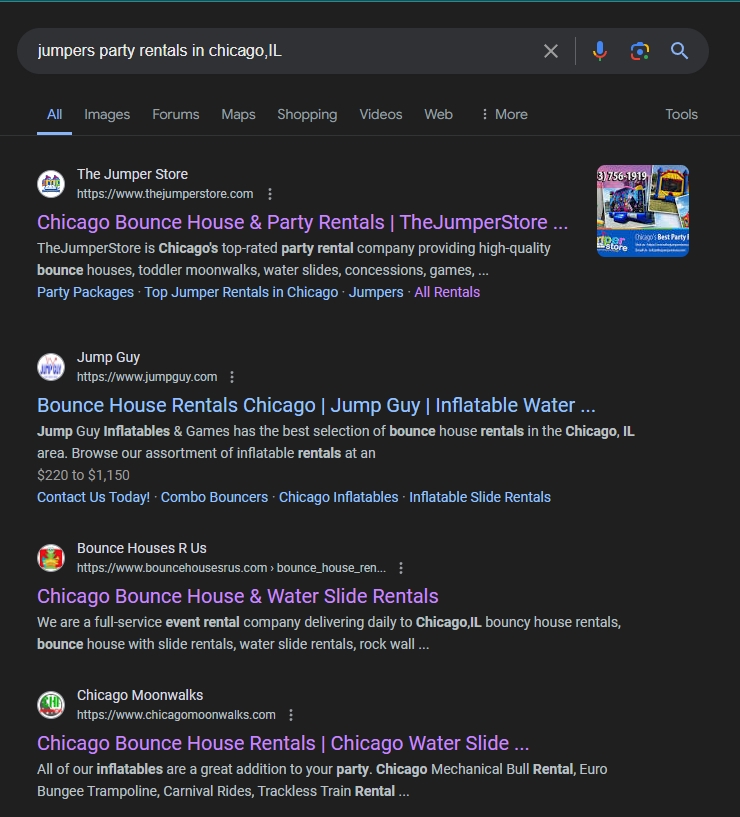Open the Tools options
This screenshot has height=817, width=740.
point(681,115)
